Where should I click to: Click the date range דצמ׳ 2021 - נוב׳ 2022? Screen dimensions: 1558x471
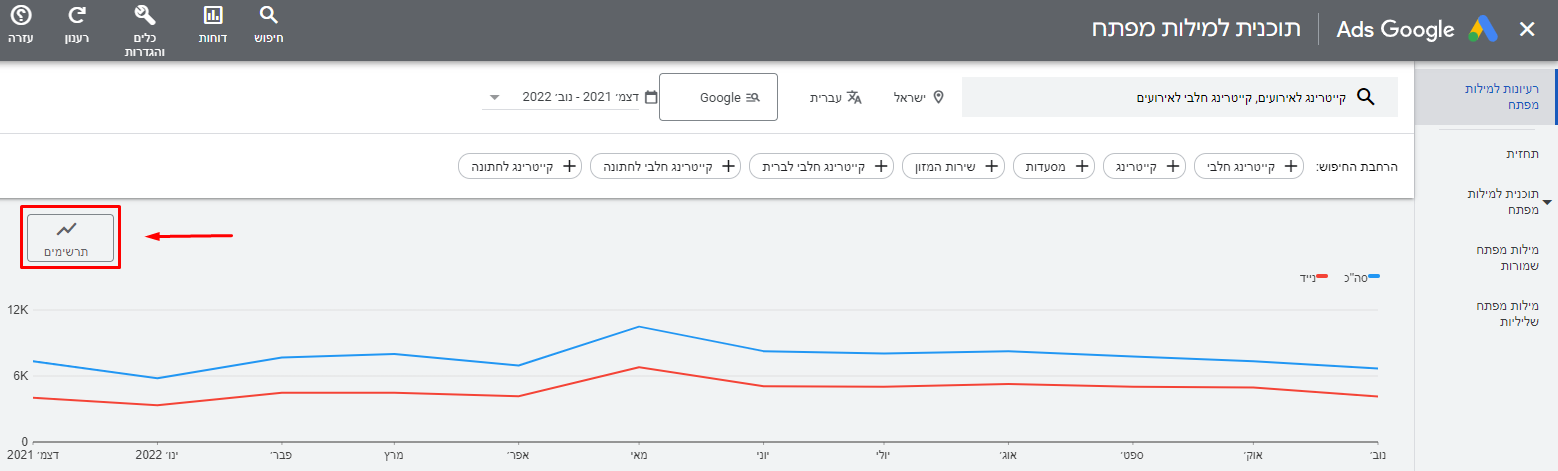tap(580, 97)
